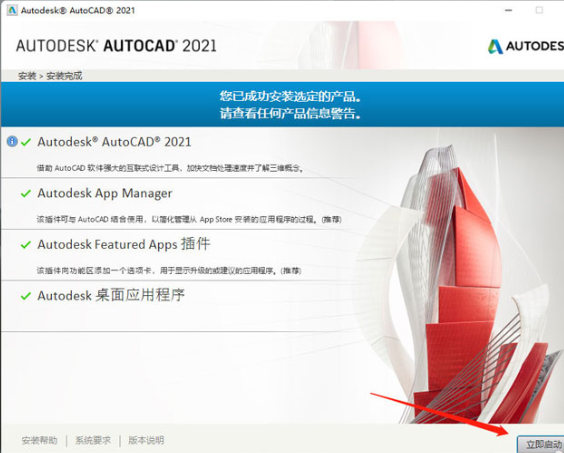Image resolution: width=564 pixels, height=453 pixels.
Task: Click the checkmark beside Autodesk Featured Apps 插件
Action: click(x=26, y=245)
